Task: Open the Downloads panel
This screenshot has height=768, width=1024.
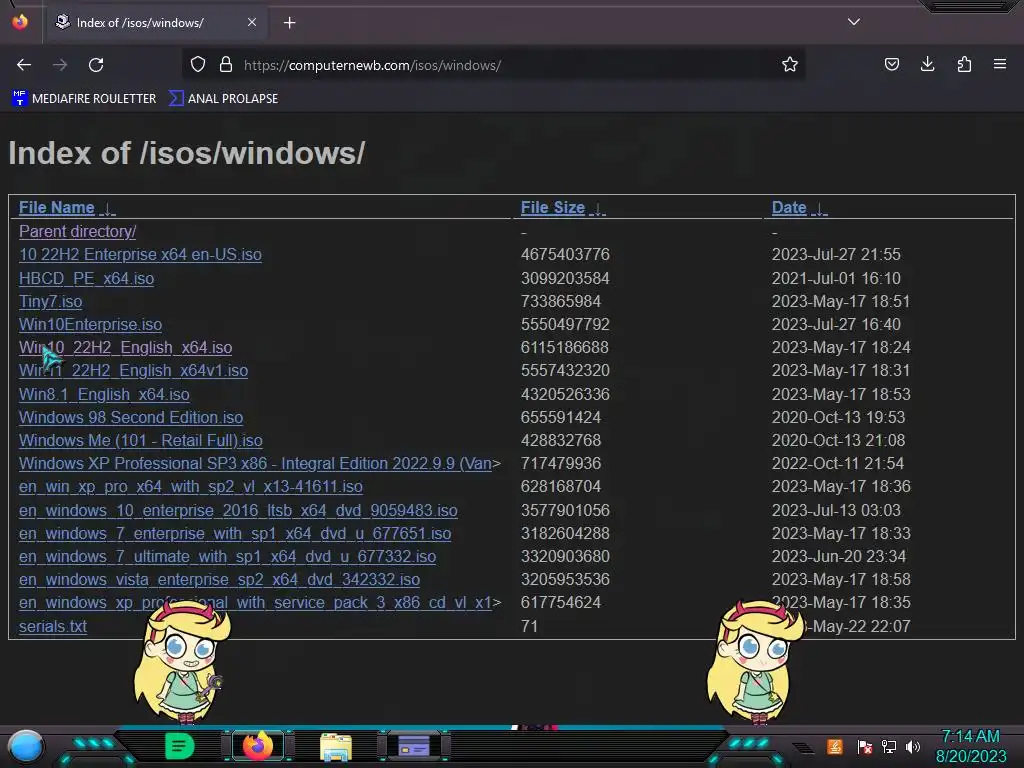Action: click(x=927, y=65)
